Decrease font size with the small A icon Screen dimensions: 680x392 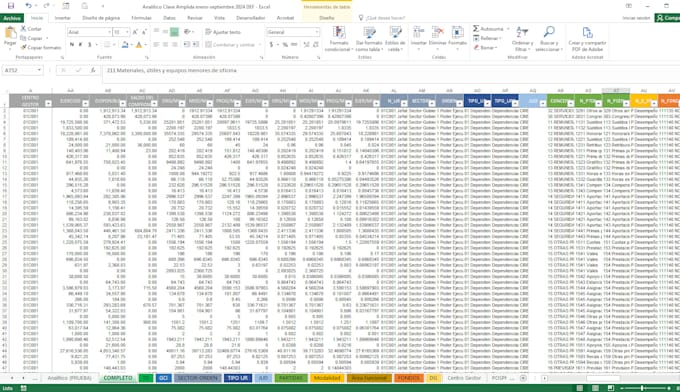click(x=144, y=32)
